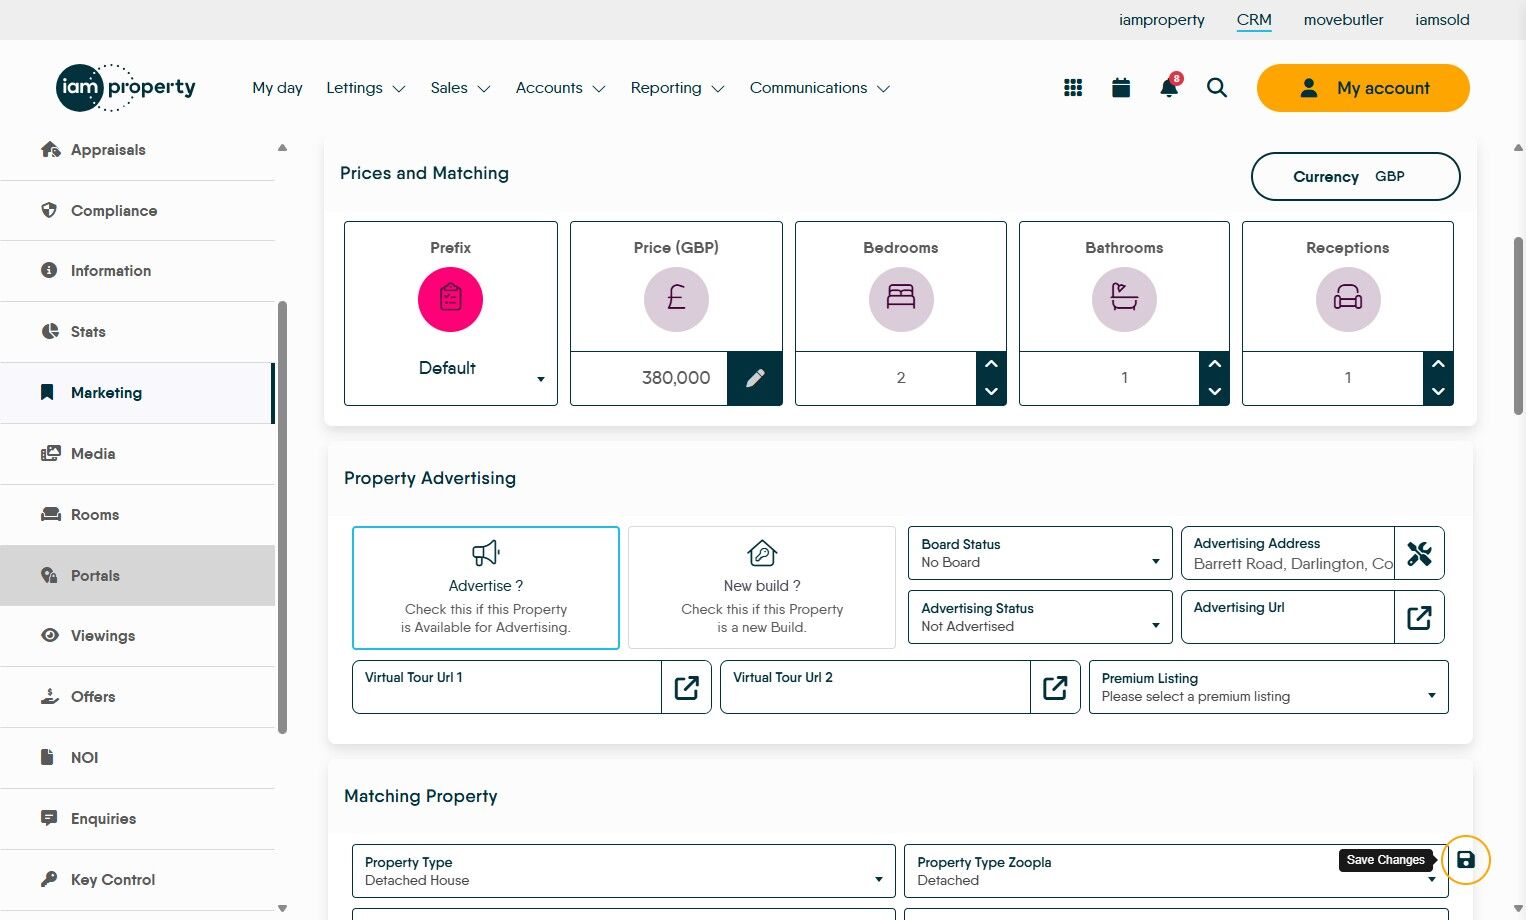Click the pink Prefix clipboard icon
1526x920 pixels.
pos(450,299)
